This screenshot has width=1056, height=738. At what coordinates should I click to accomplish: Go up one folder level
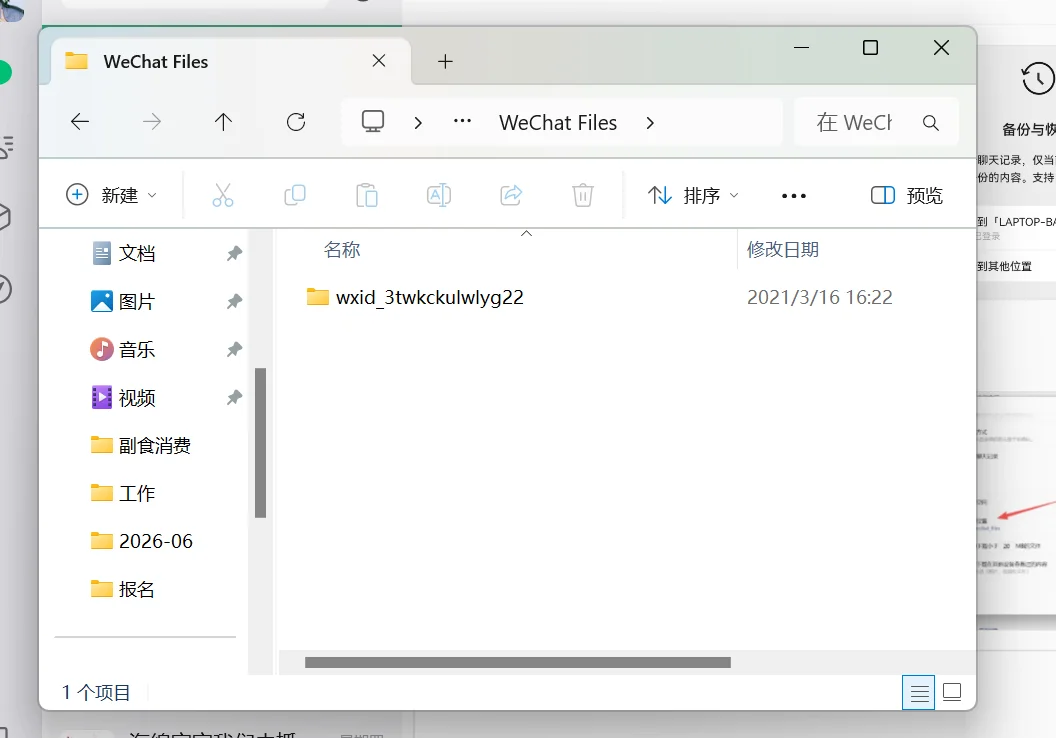pyautogui.click(x=223, y=122)
